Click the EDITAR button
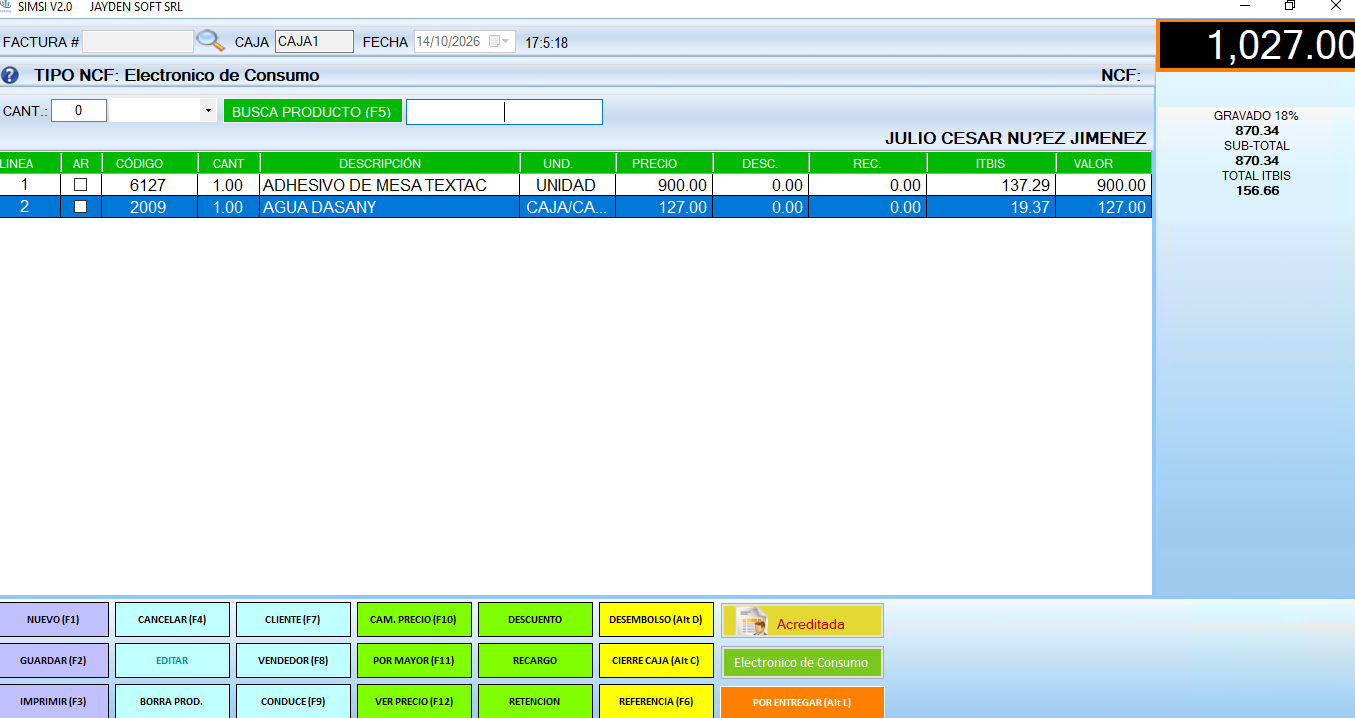 172,661
